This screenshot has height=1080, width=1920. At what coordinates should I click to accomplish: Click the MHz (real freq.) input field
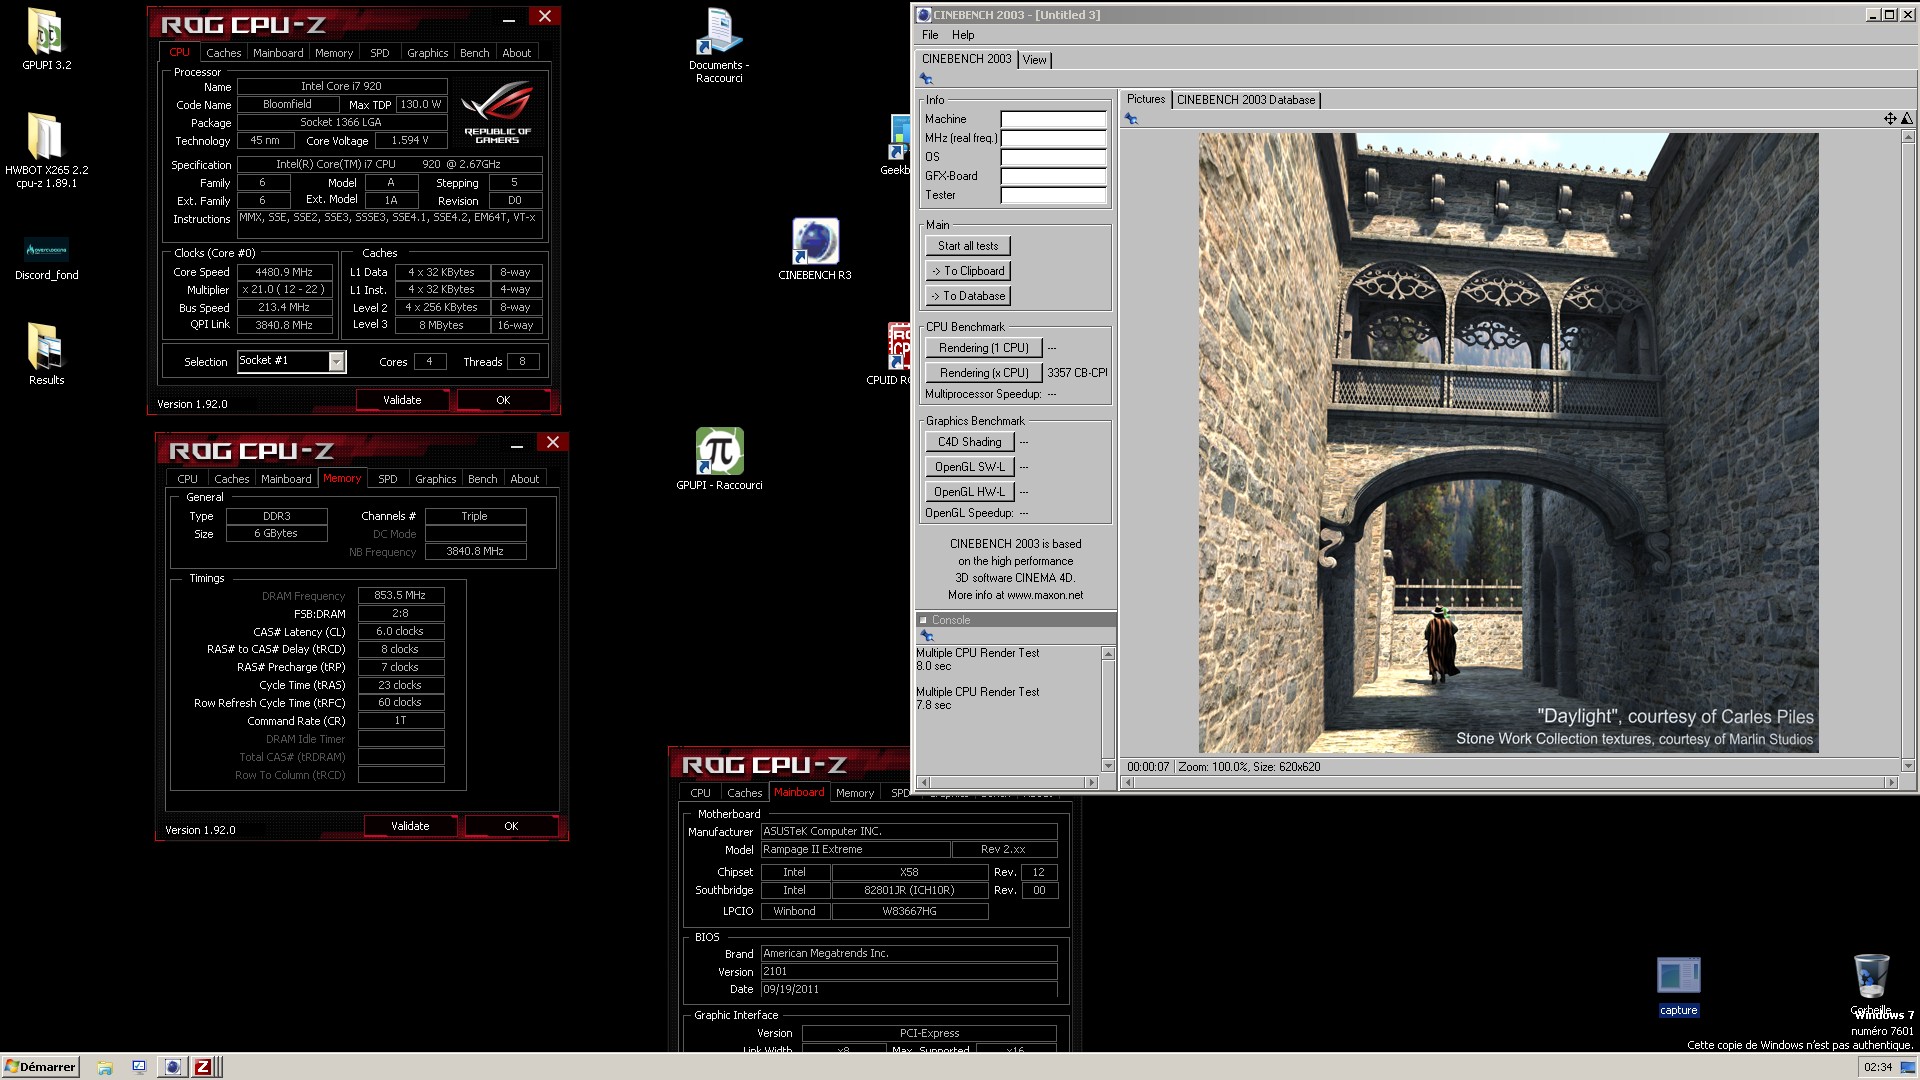click(x=1053, y=138)
